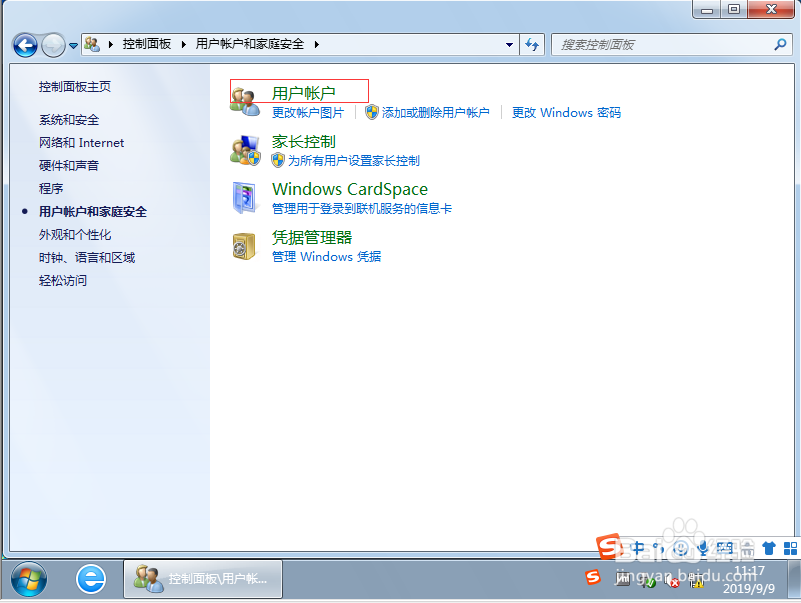Open the Sogou soft keyboard icon

(726, 548)
